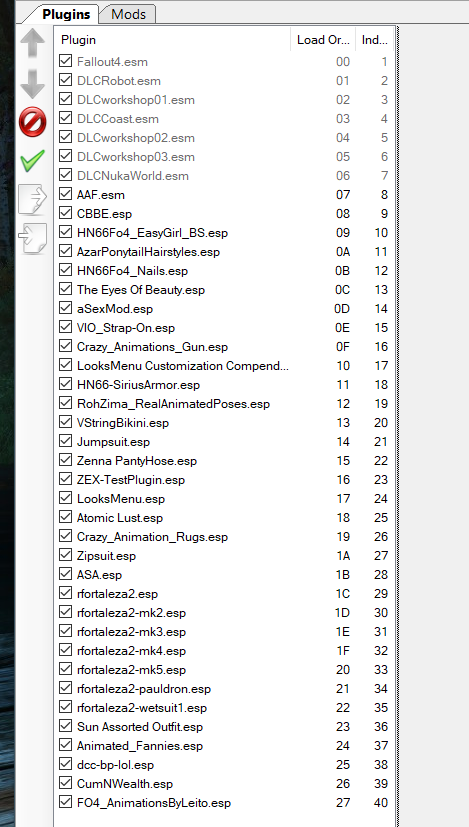Select RohZima_RealAnimatedPoses.esp plugin
Viewport: 469px width, 827px height.
click(173, 404)
